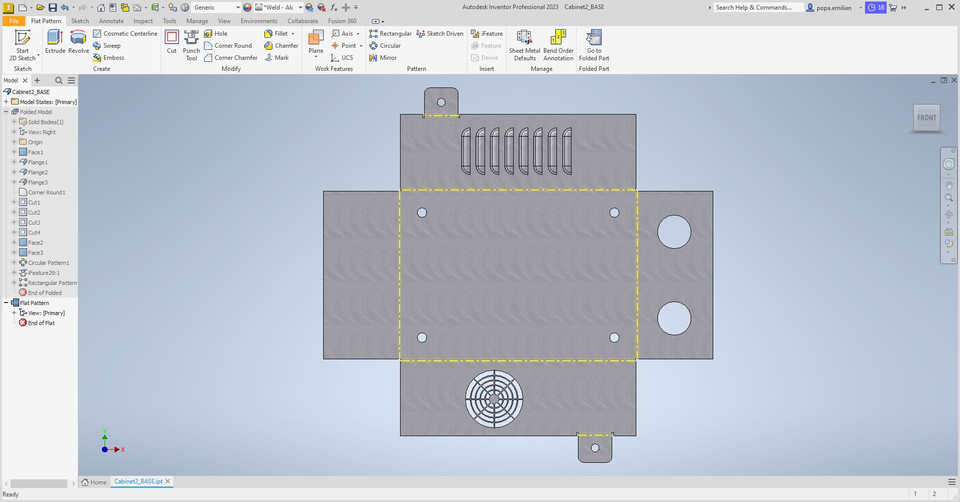Close the Model browser panel
The width and height of the screenshot is (960, 502).
coord(25,80)
